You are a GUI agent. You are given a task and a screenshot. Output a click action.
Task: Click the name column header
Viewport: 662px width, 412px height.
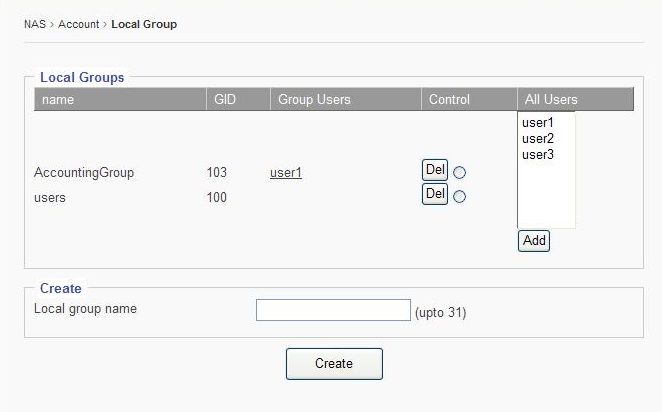[x=58, y=100]
